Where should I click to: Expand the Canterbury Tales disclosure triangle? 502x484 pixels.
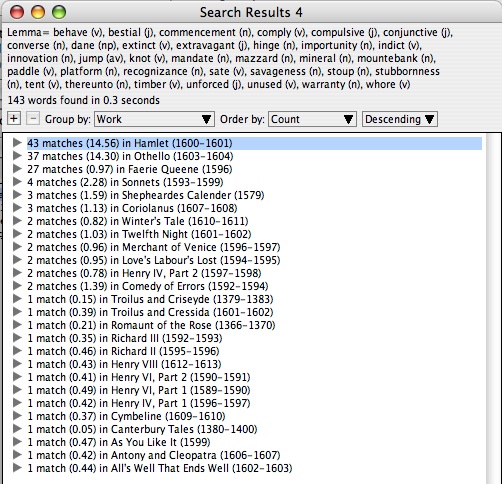[17, 429]
